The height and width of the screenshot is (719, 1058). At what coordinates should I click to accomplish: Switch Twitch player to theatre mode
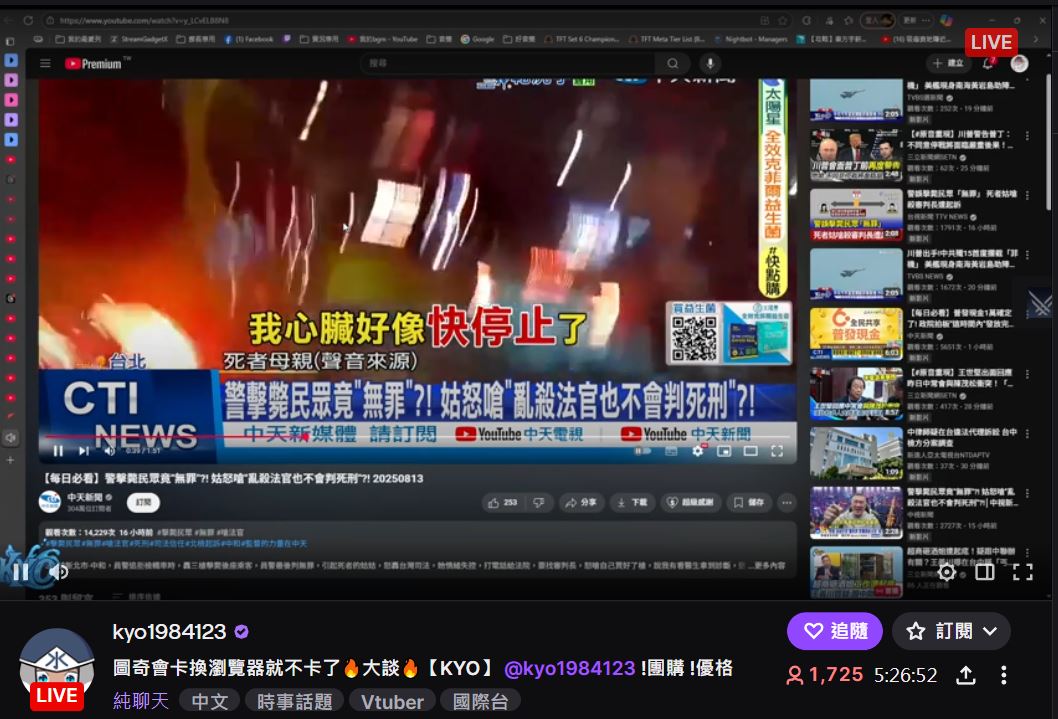pos(984,572)
